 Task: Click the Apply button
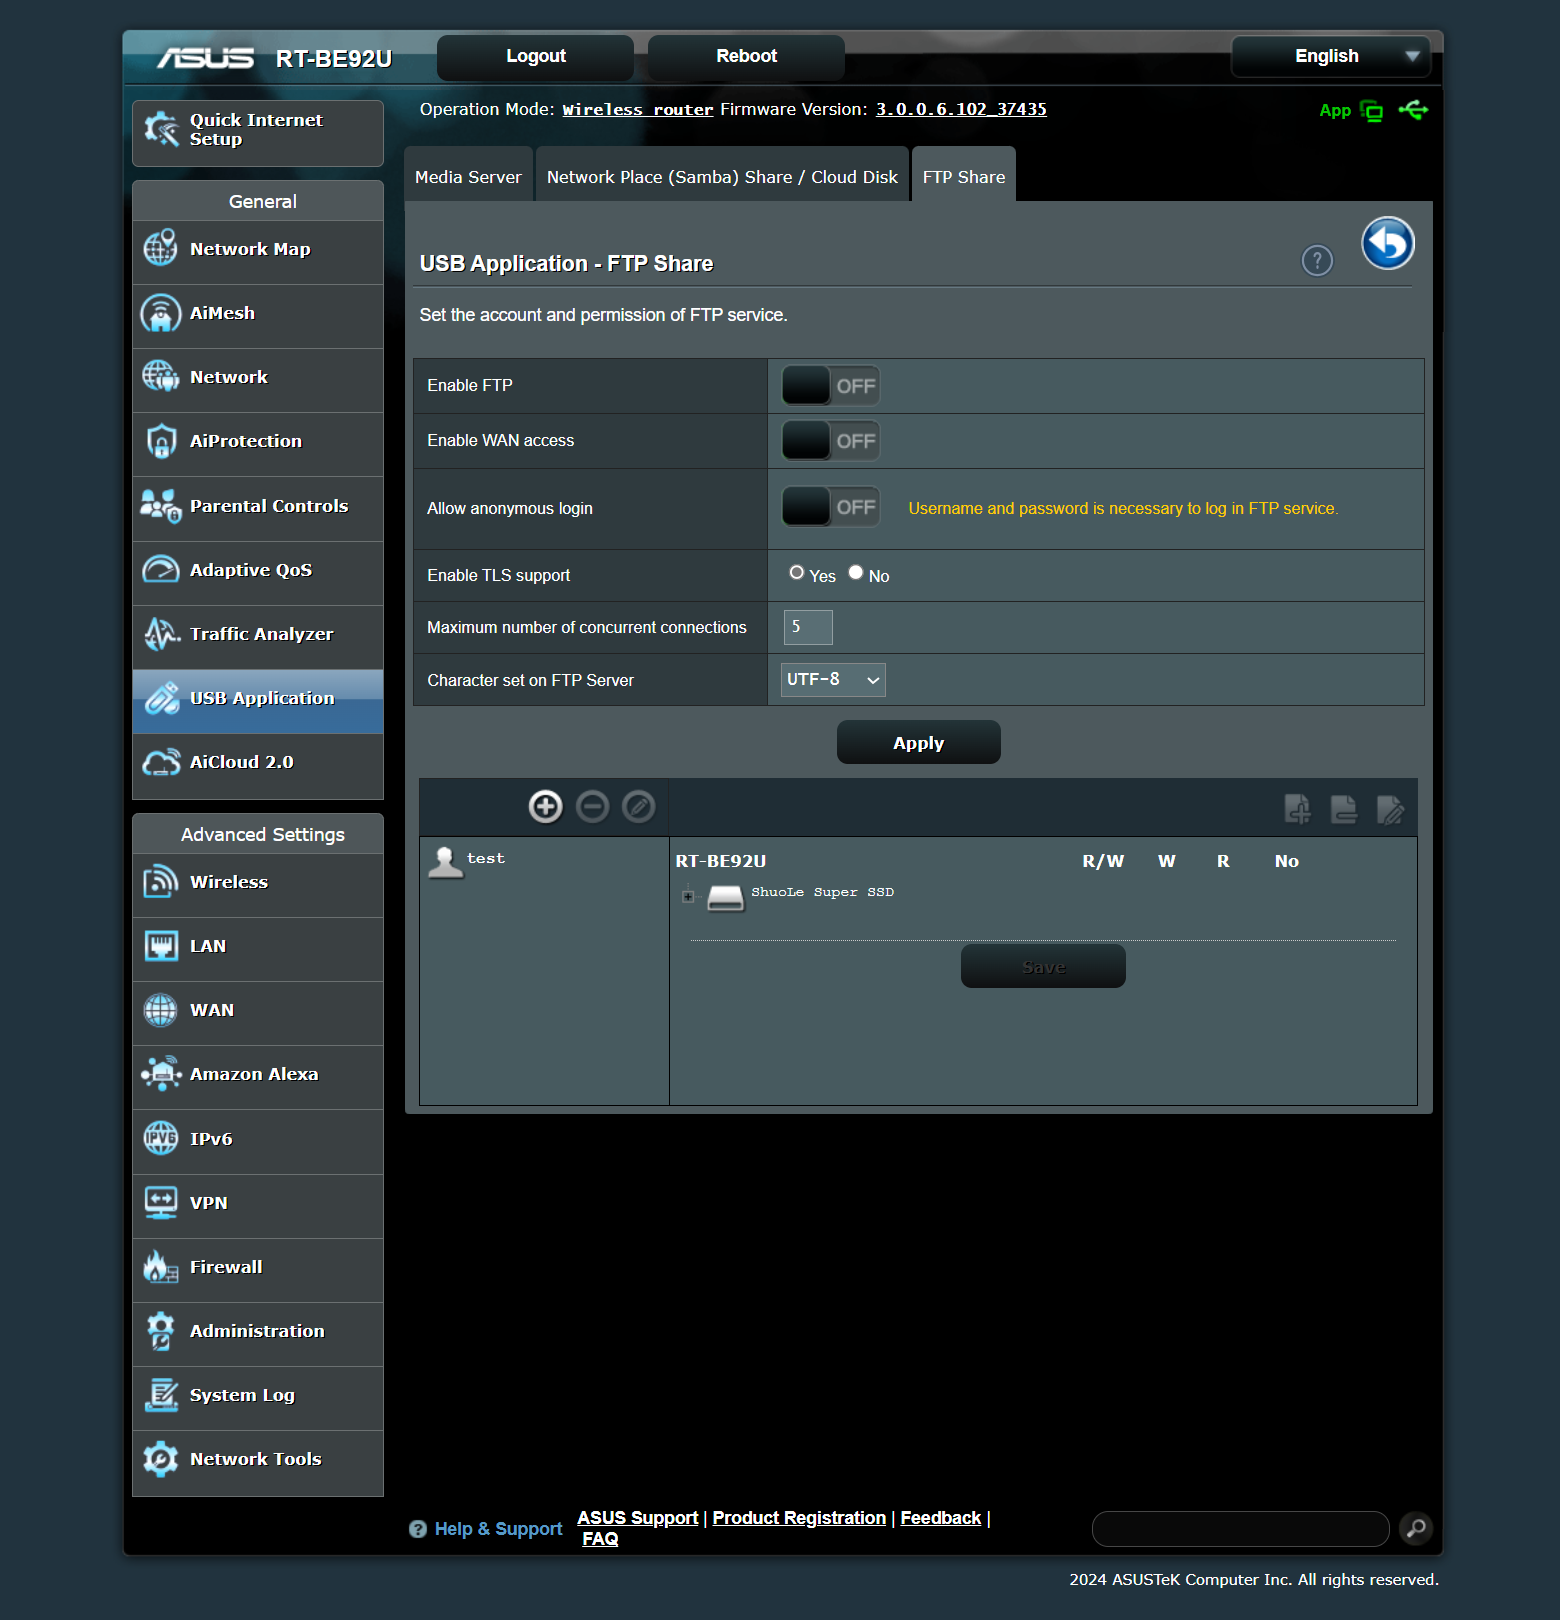tap(918, 743)
